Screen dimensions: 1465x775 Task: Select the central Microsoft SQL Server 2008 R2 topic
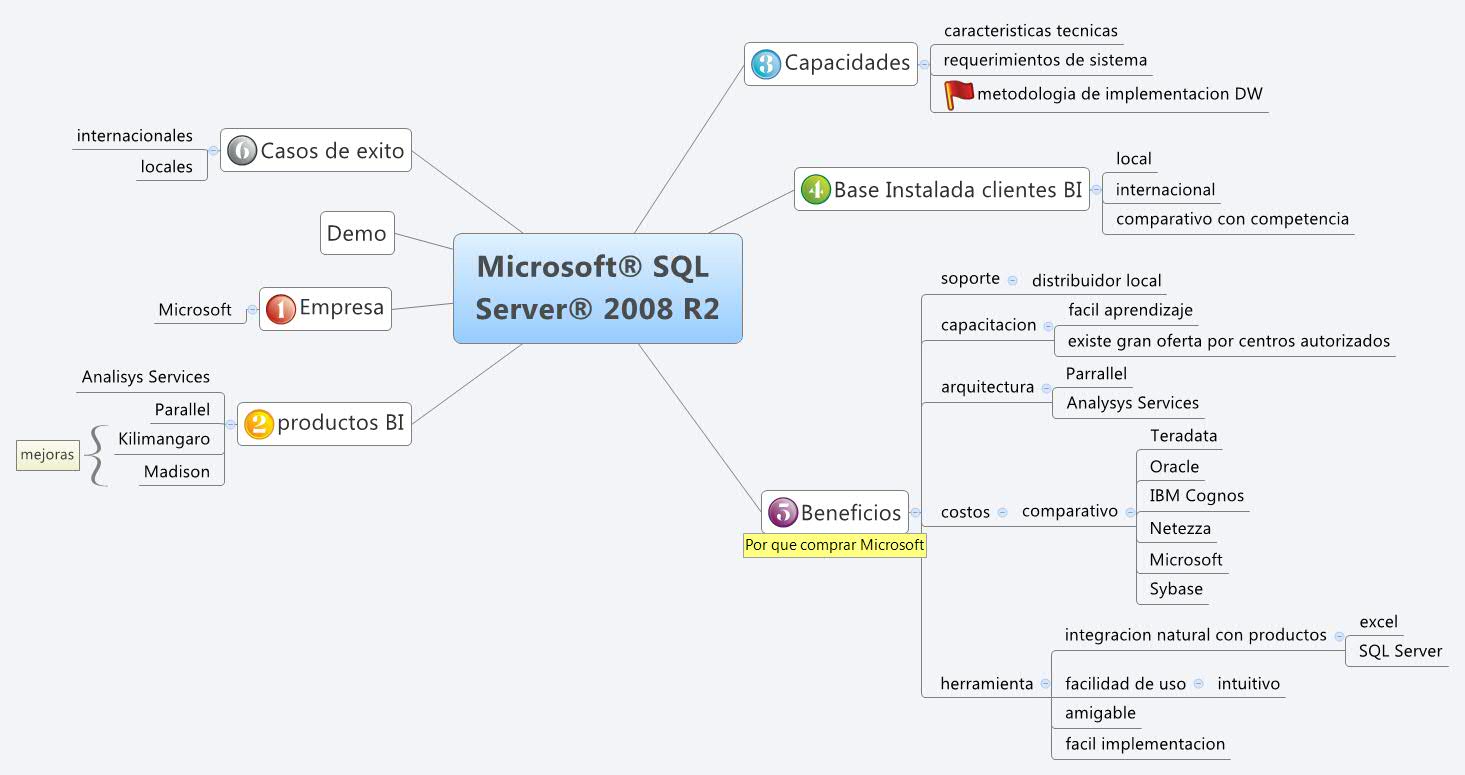point(597,288)
